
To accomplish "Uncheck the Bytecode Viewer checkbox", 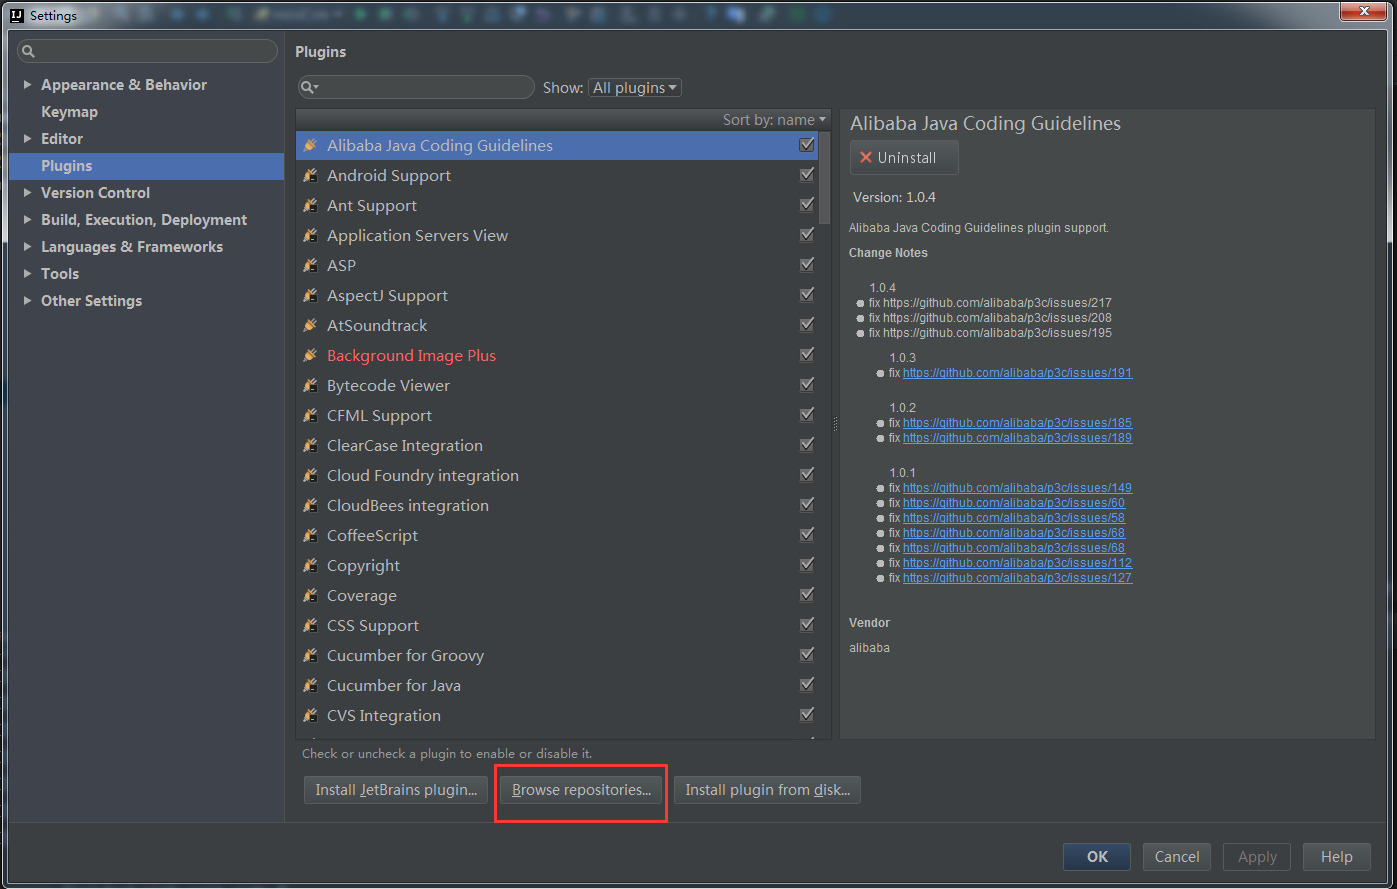I will coord(807,385).
